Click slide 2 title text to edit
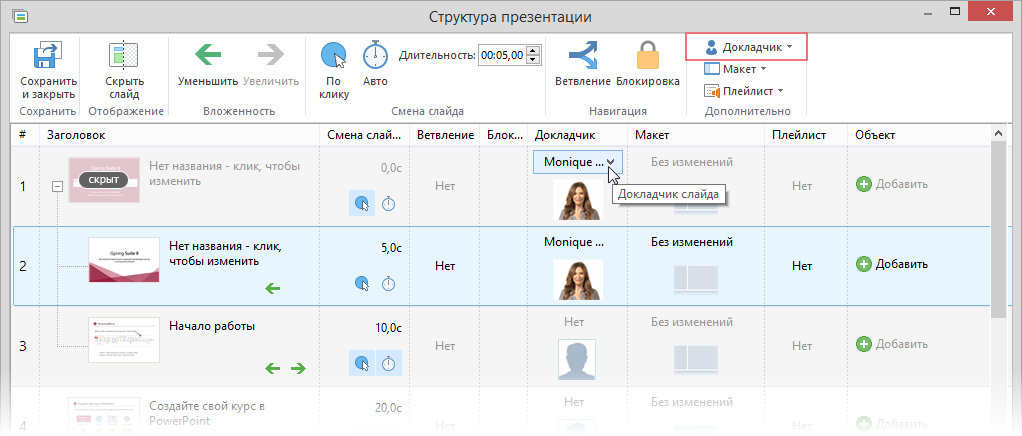 [225, 254]
